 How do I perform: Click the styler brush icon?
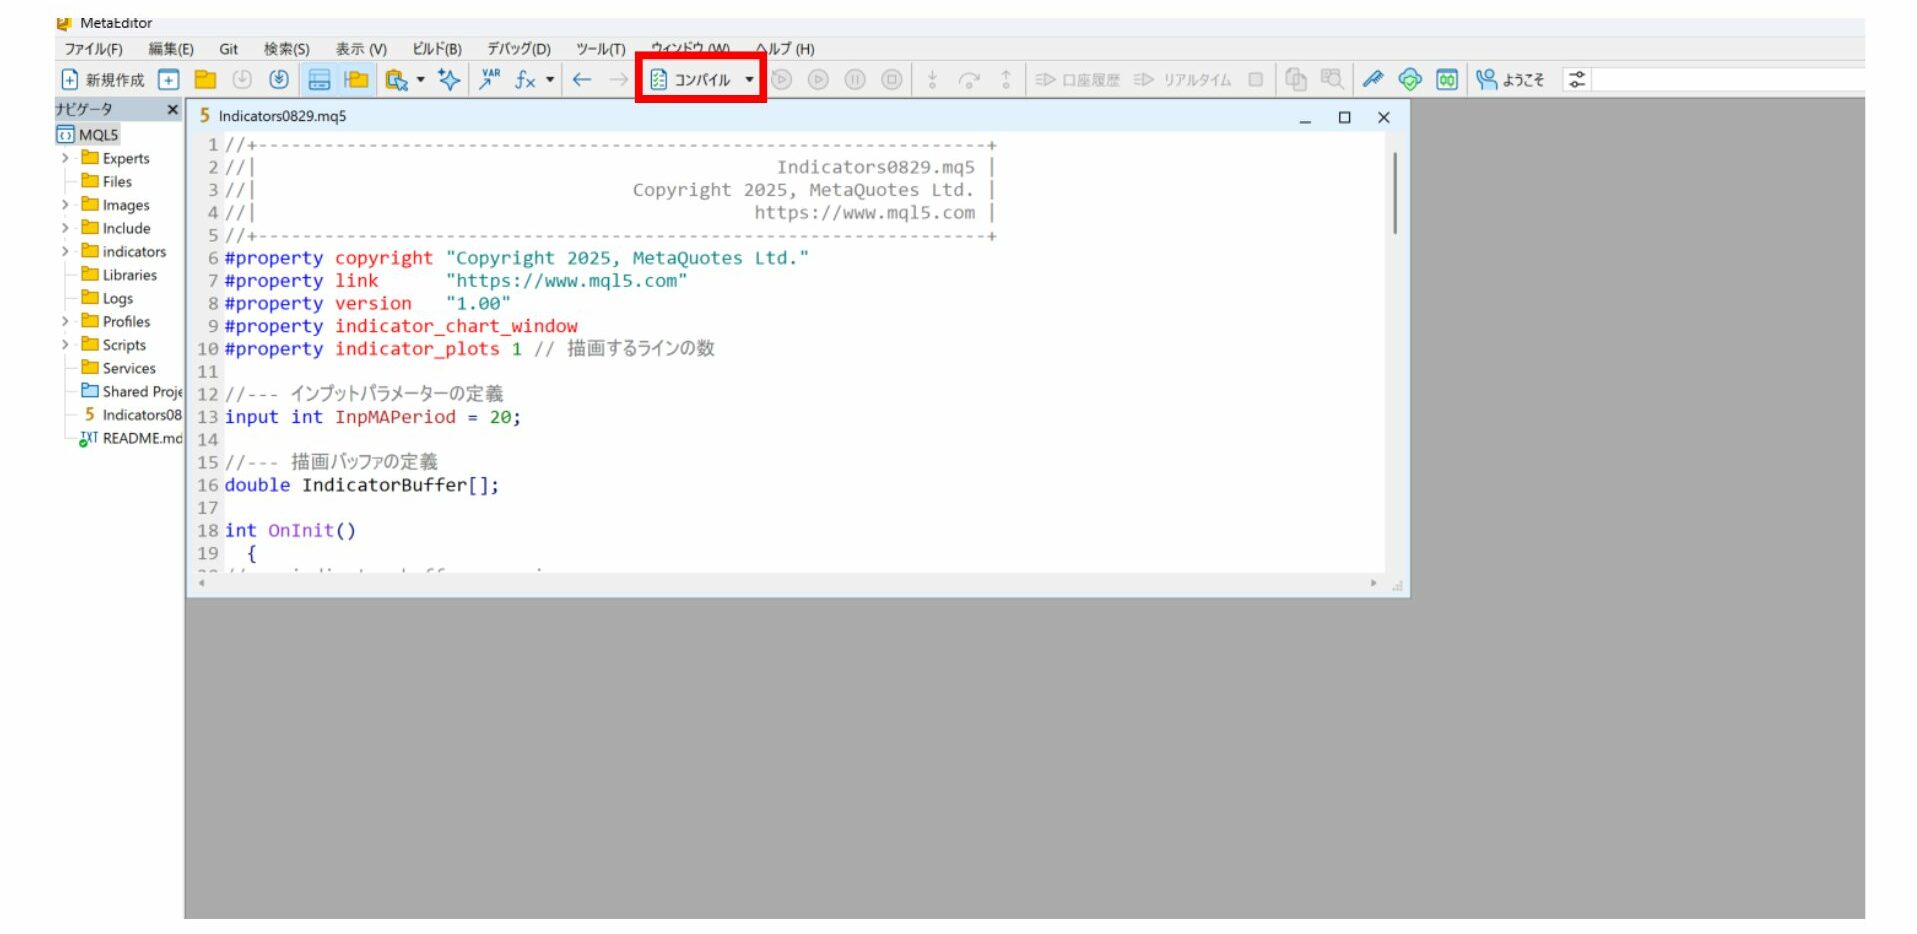(x=1372, y=80)
